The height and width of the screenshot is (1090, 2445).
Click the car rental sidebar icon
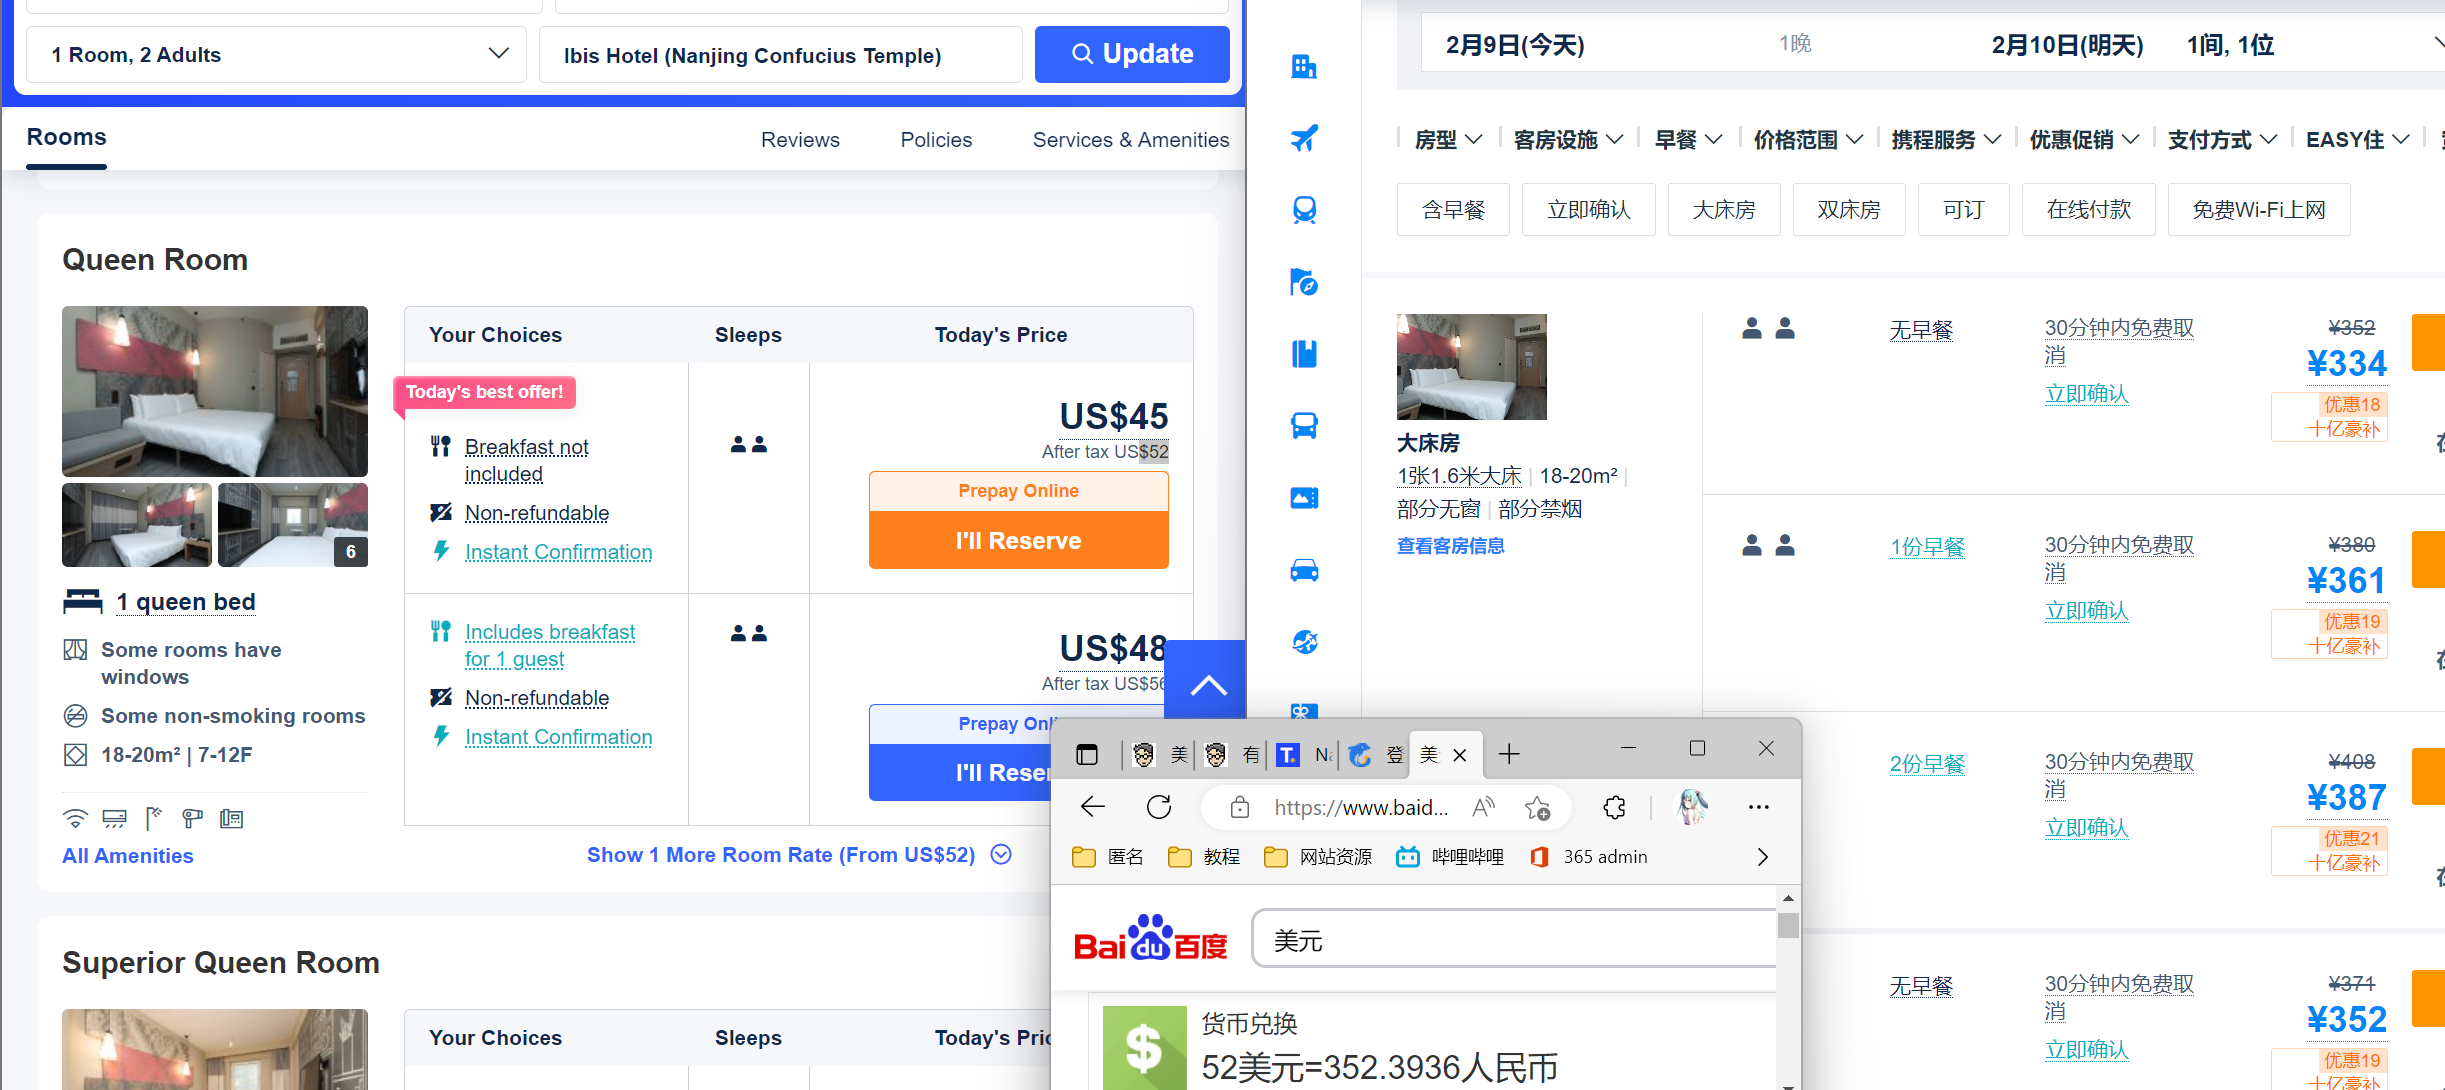pyautogui.click(x=1304, y=570)
